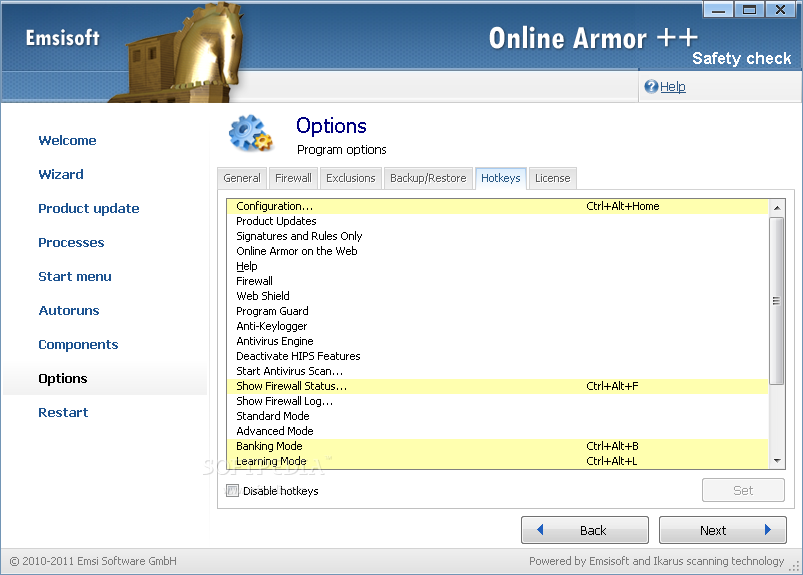Open the Product update section

(89, 209)
